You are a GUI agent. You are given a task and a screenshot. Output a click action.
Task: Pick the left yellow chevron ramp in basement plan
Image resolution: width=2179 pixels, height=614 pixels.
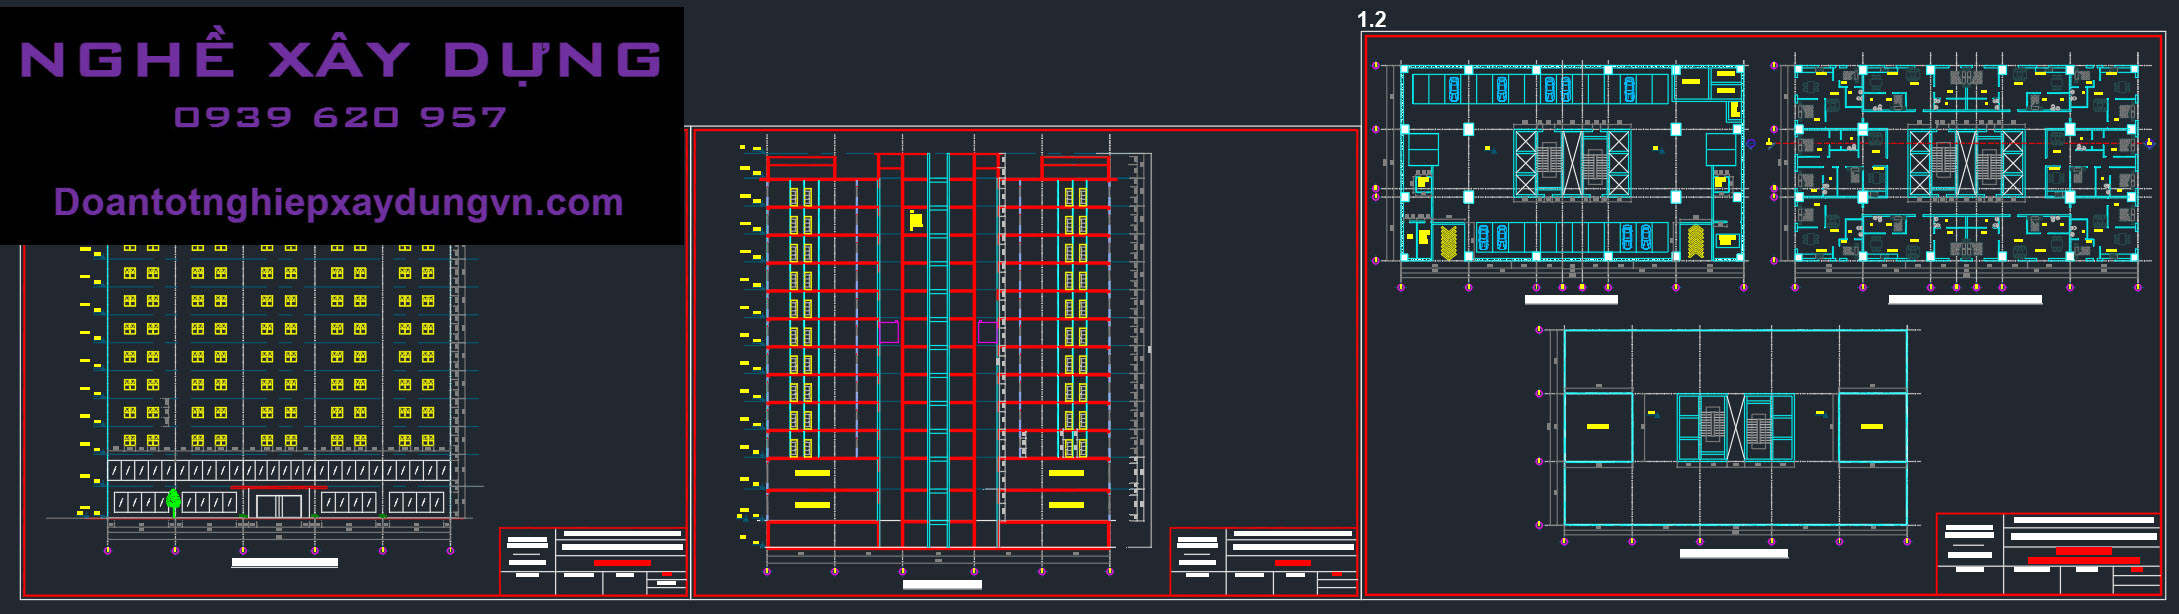coord(1447,242)
